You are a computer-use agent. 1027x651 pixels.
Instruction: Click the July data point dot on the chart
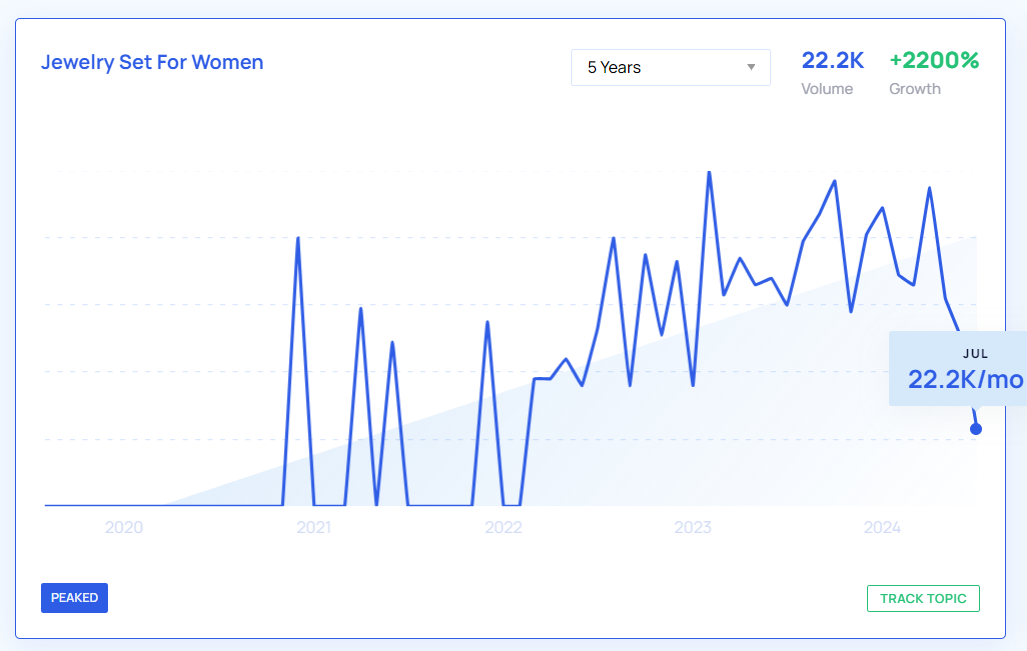[976, 429]
